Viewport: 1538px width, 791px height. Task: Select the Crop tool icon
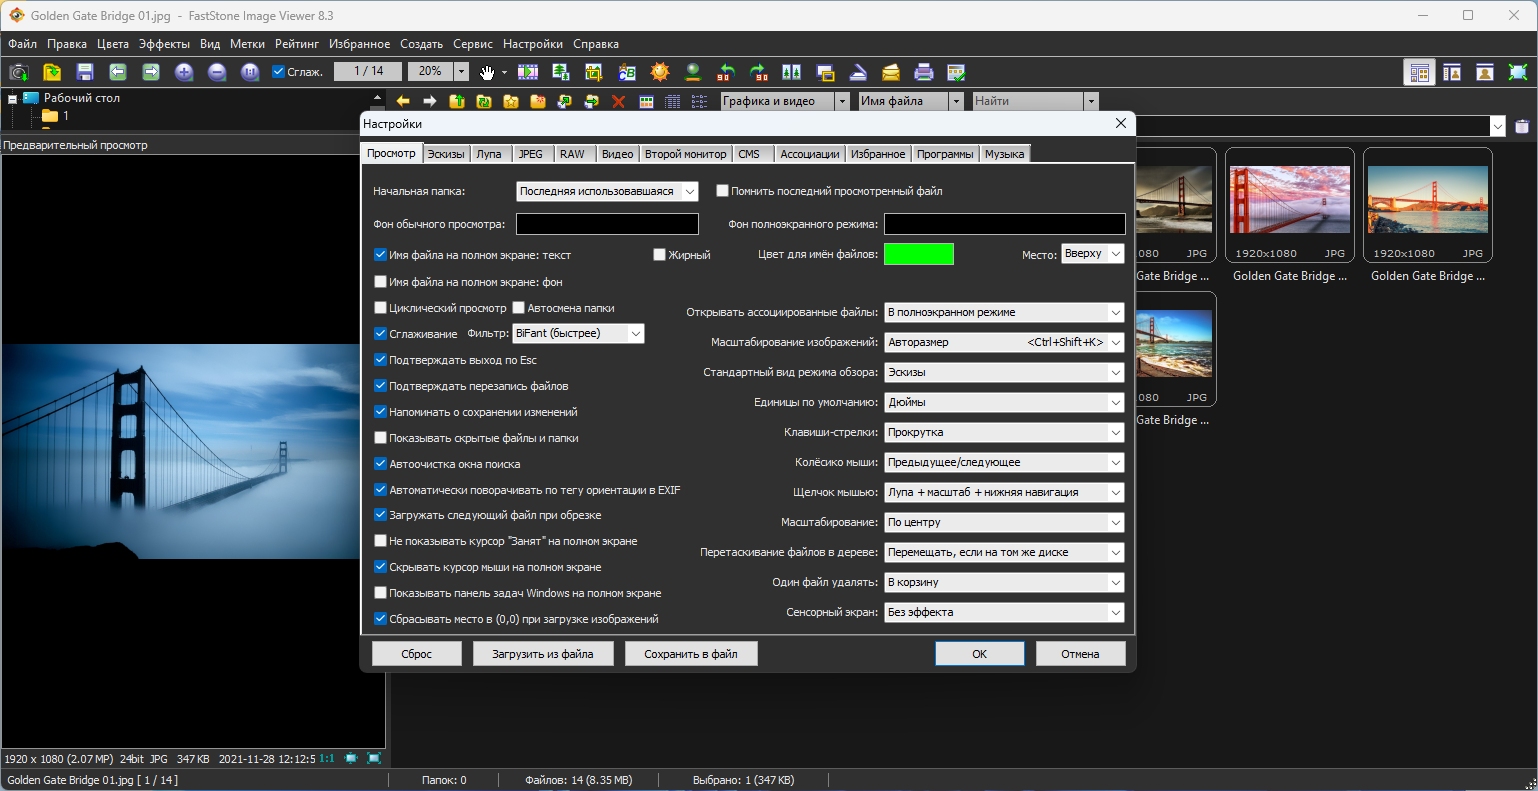tap(594, 72)
